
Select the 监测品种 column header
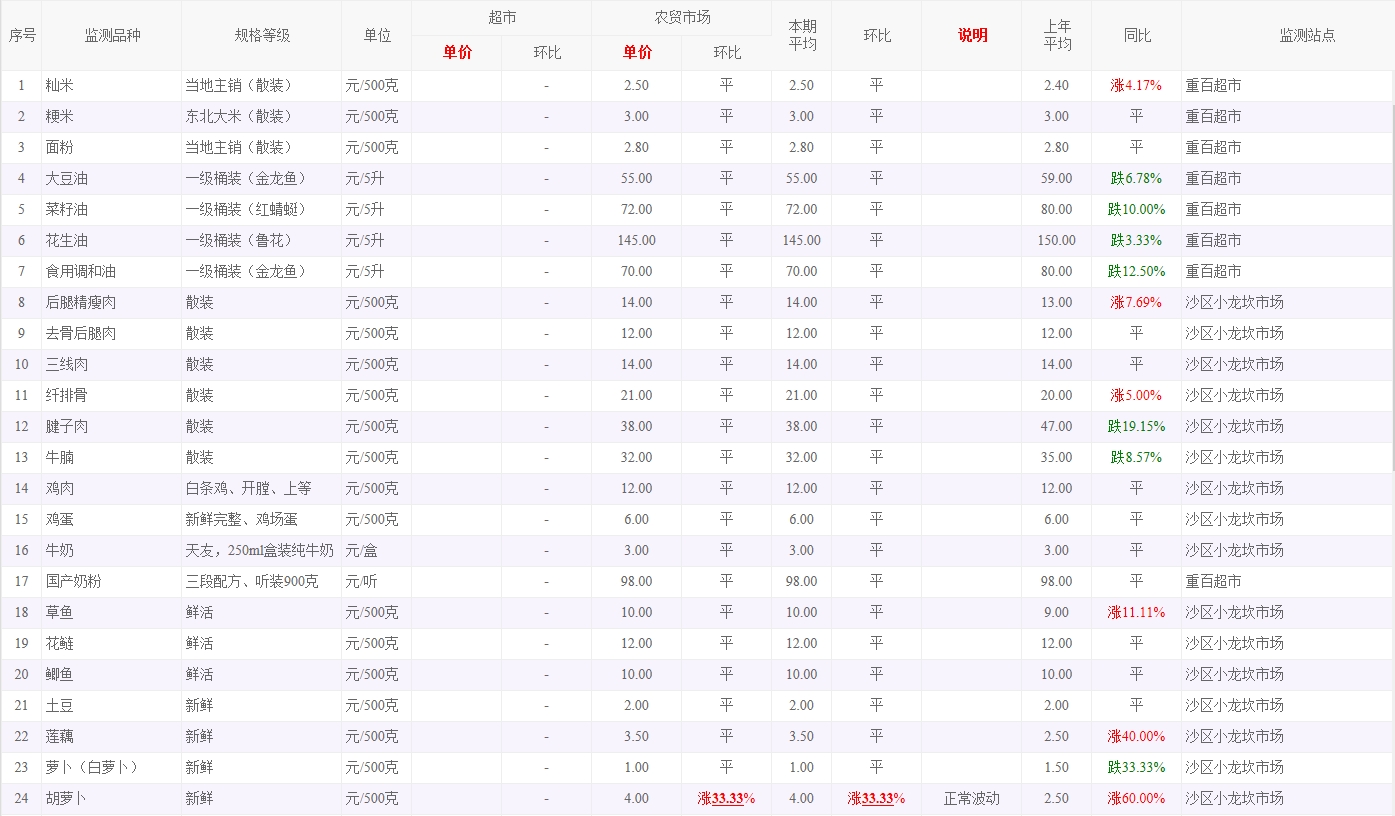tap(112, 35)
